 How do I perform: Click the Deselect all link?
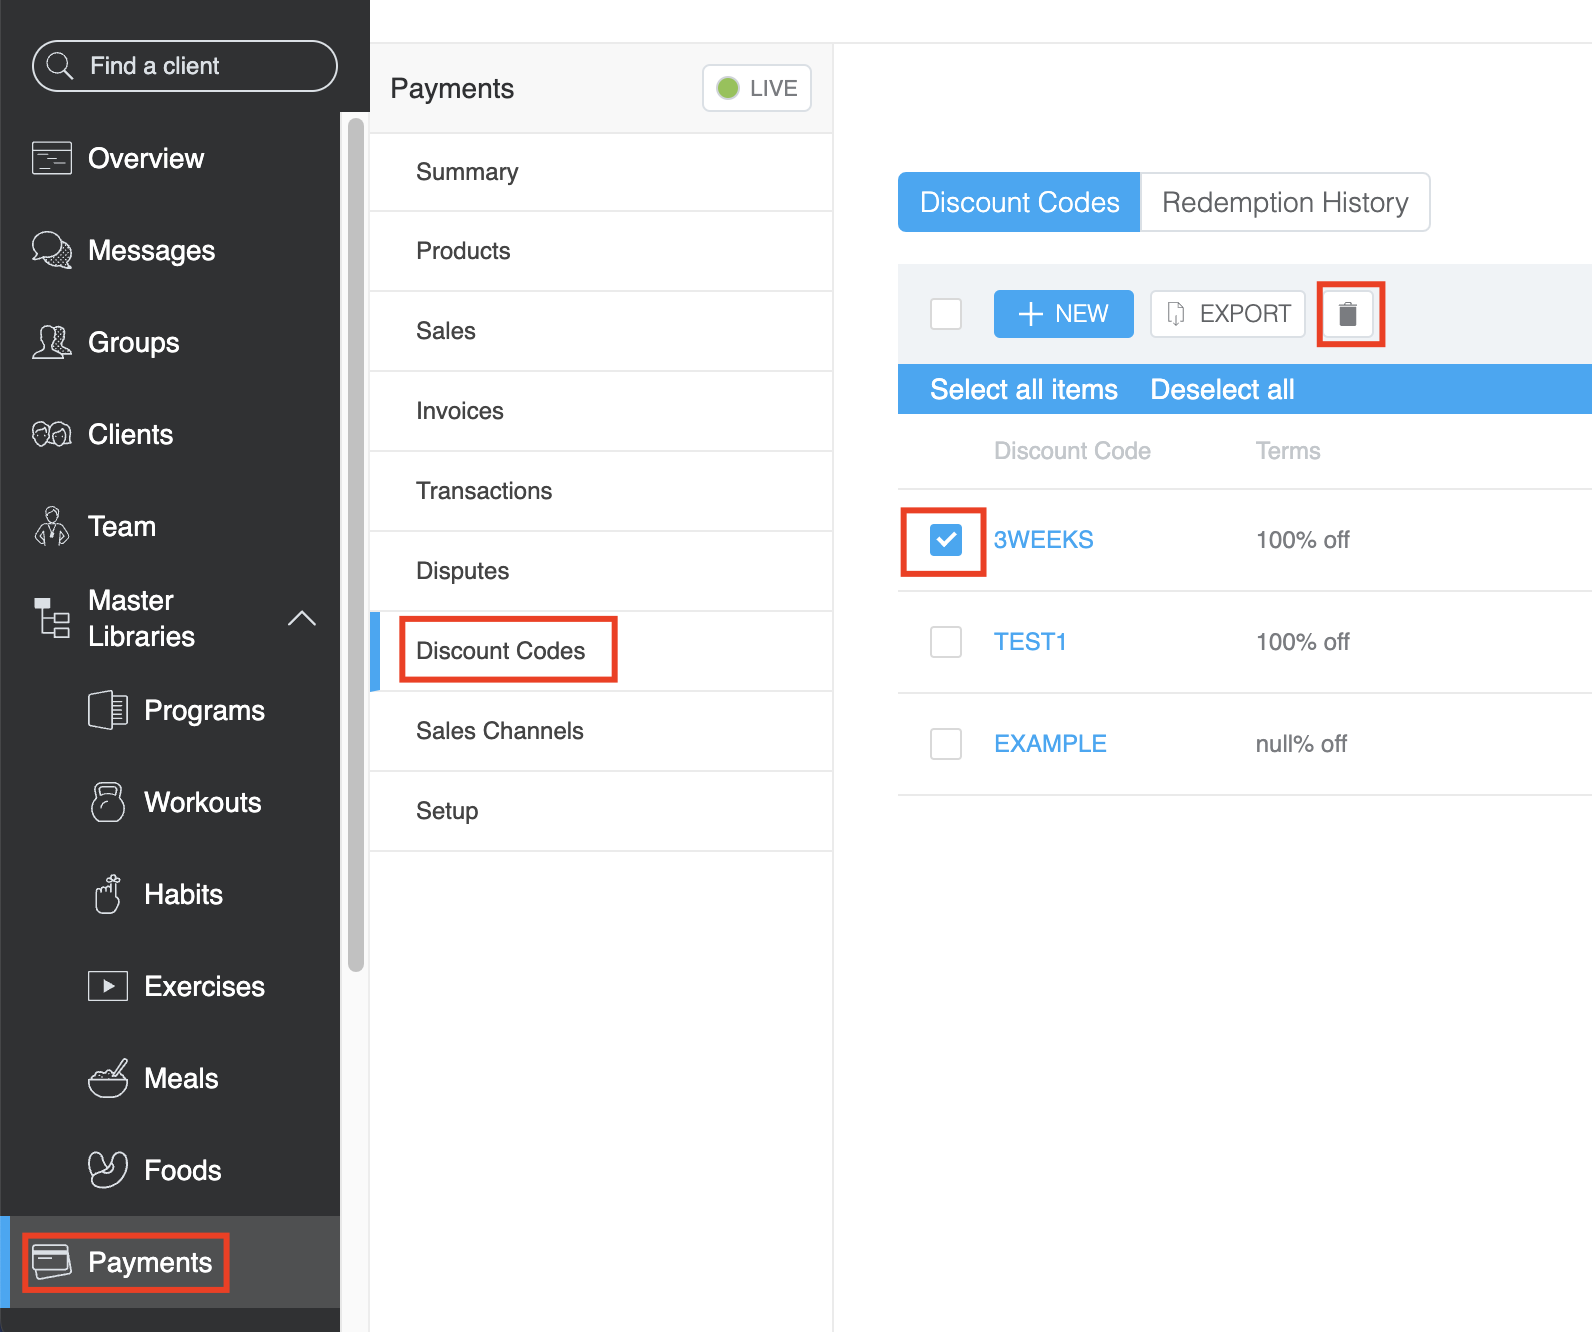tap(1222, 389)
